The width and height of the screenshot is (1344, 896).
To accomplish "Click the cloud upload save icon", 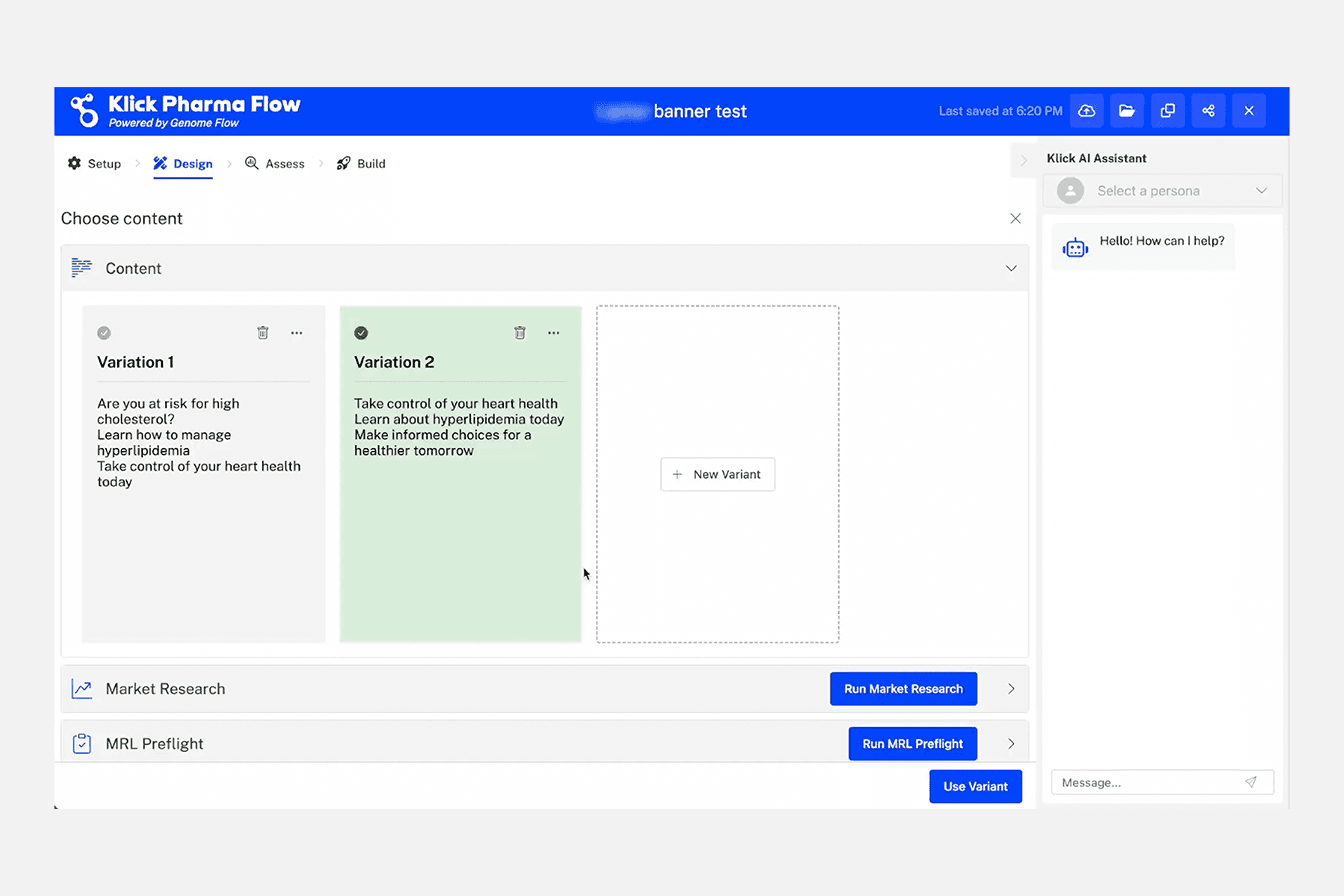I will point(1086,111).
